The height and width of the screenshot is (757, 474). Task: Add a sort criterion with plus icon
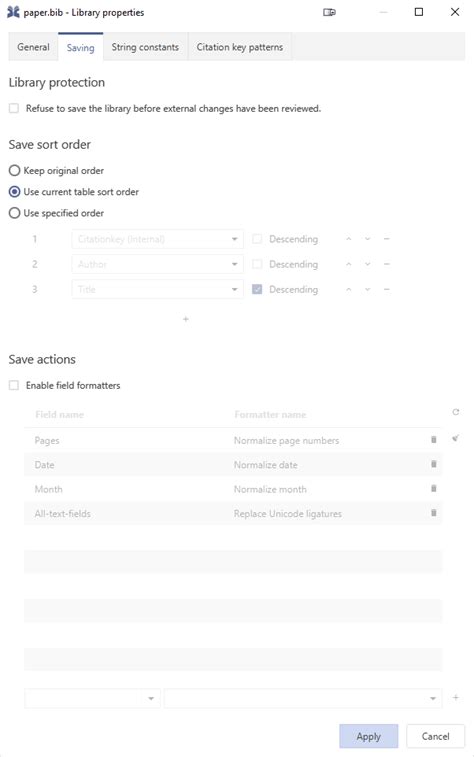186,319
